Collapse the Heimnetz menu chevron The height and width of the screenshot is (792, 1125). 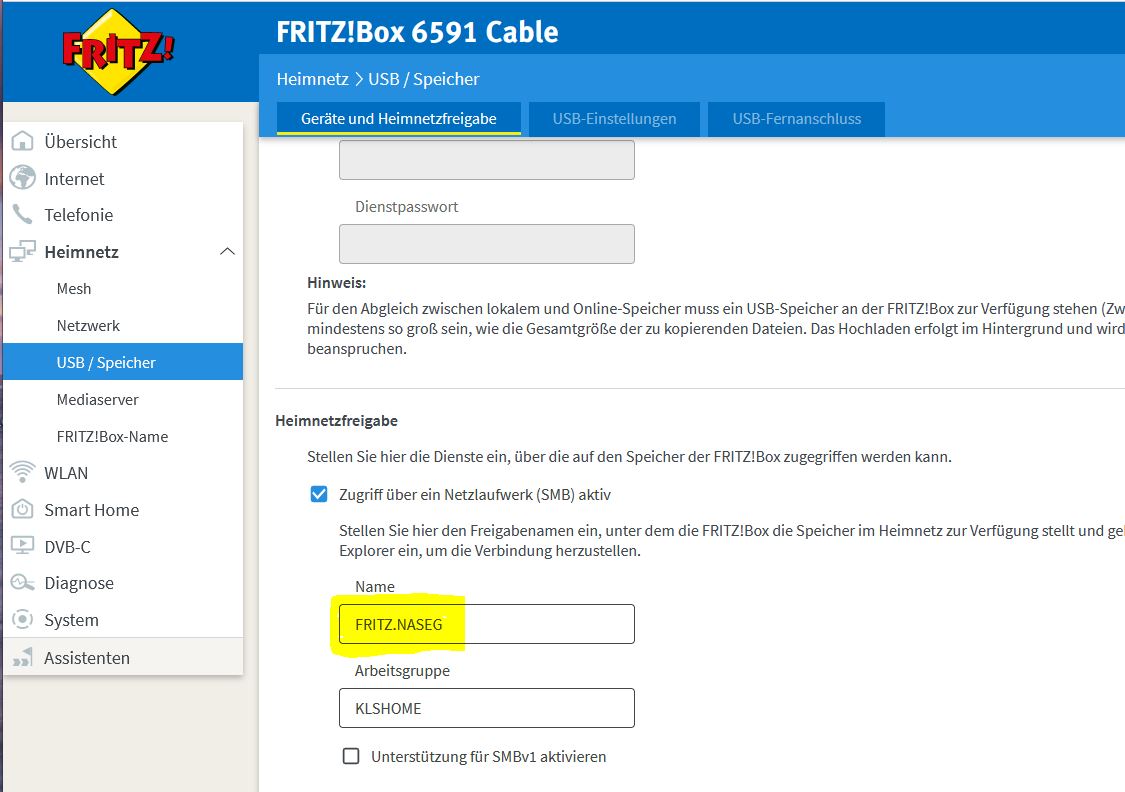pyautogui.click(x=227, y=251)
